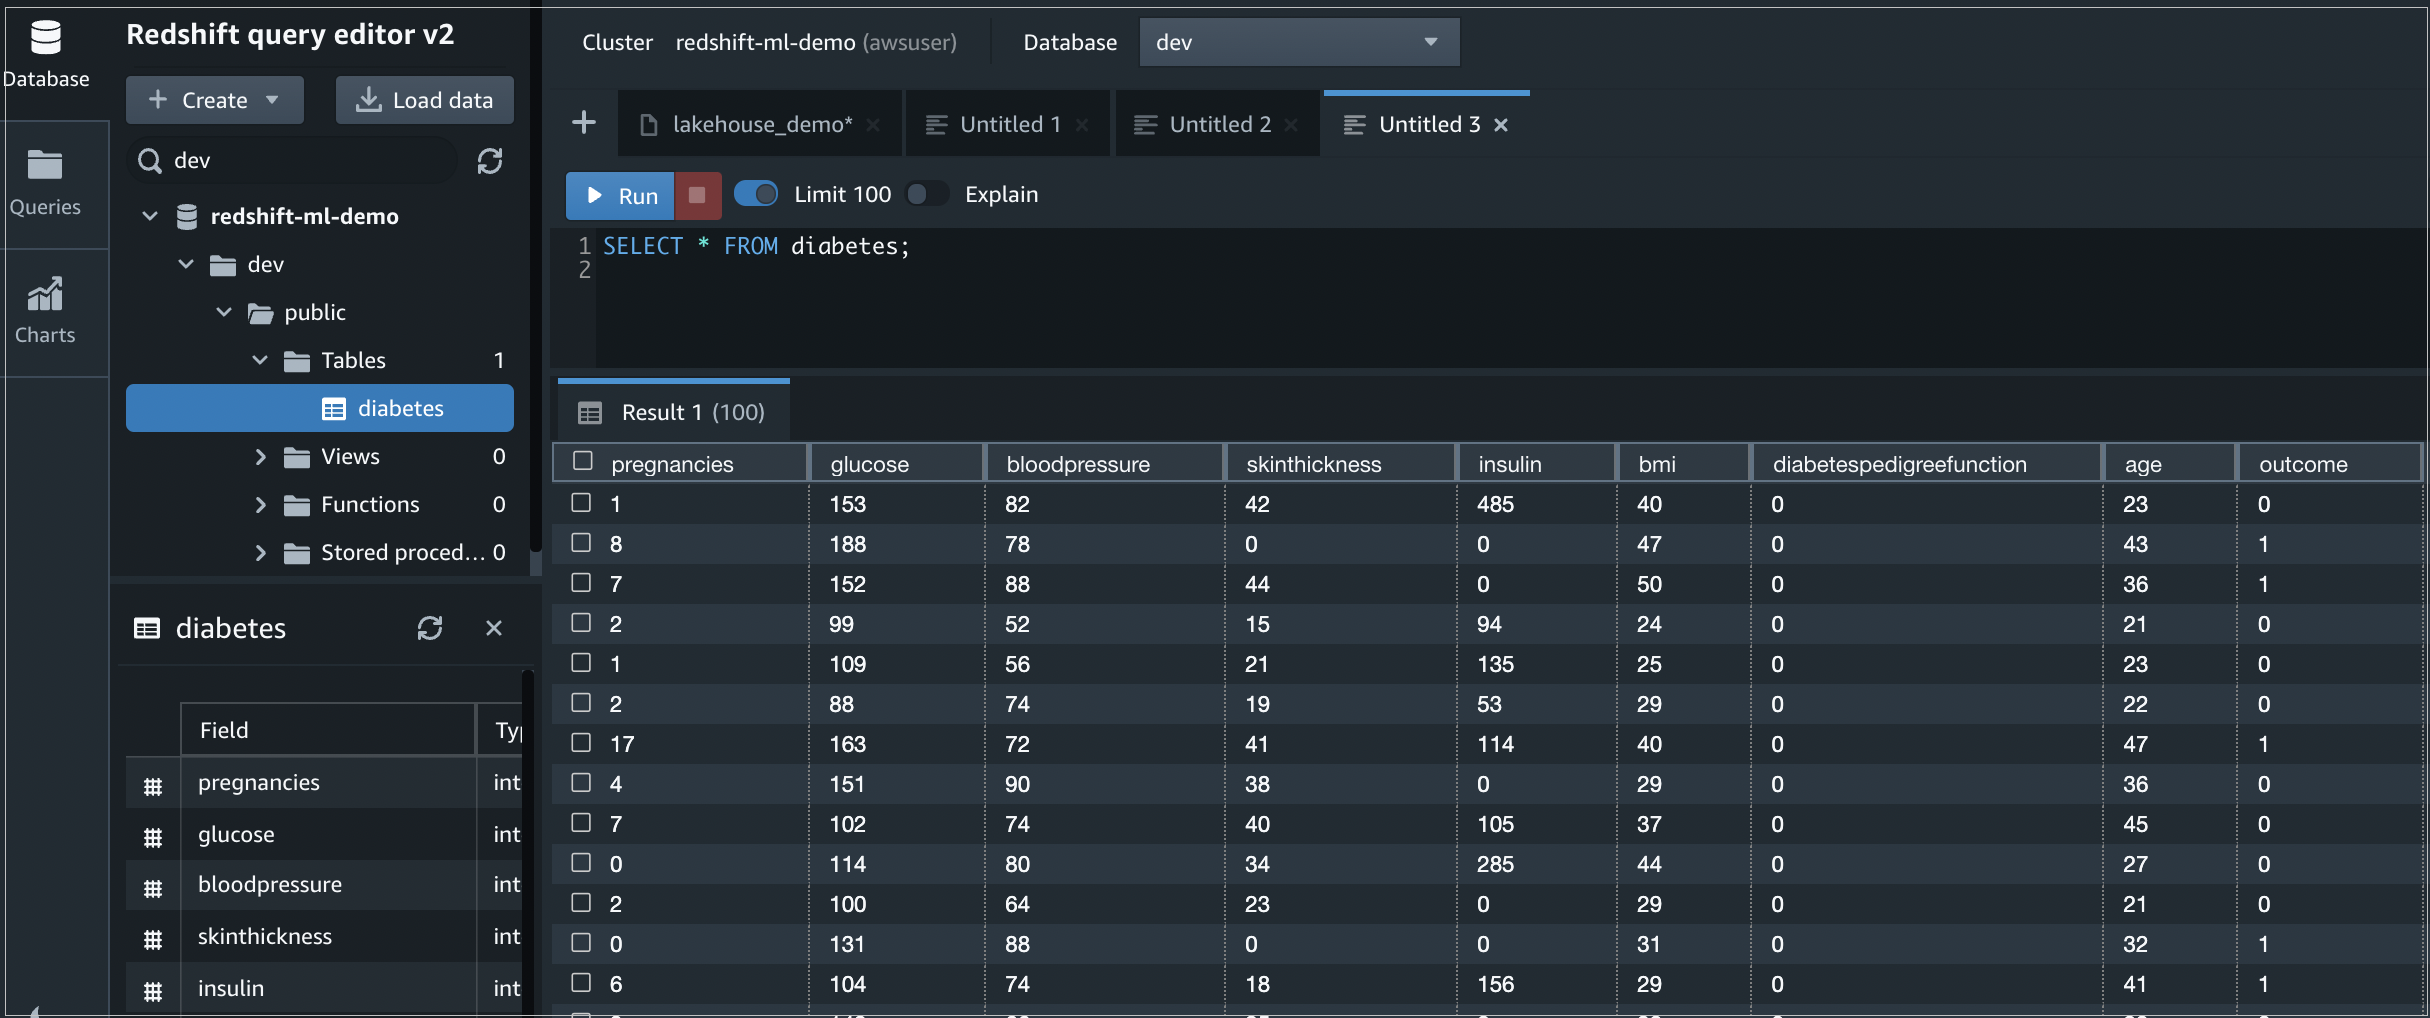Image resolution: width=2430 pixels, height=1018 pixels.
Task: Click the search magnifier icon
Action: 150,161
